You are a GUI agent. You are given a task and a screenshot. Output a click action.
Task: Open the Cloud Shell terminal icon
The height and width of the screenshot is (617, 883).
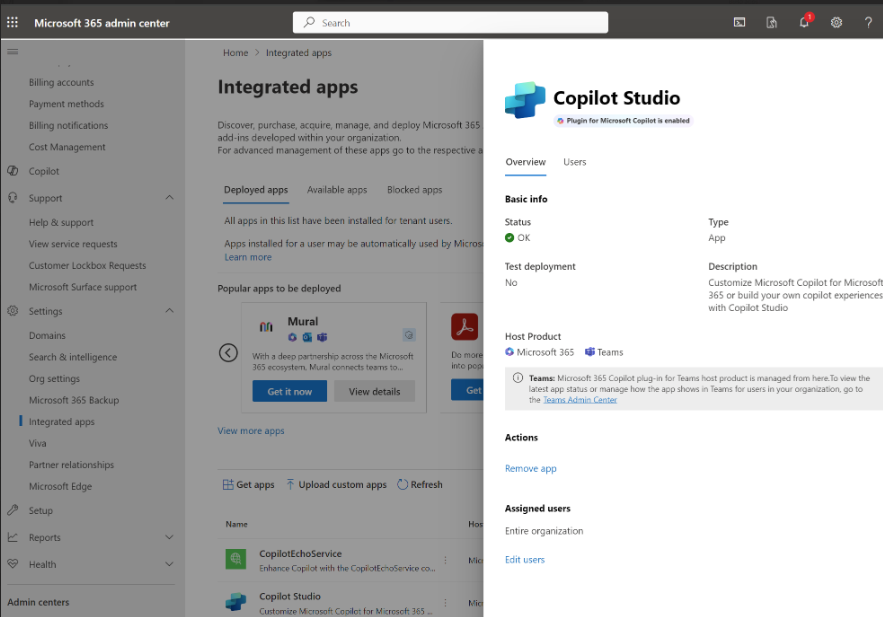click(739, 23)
